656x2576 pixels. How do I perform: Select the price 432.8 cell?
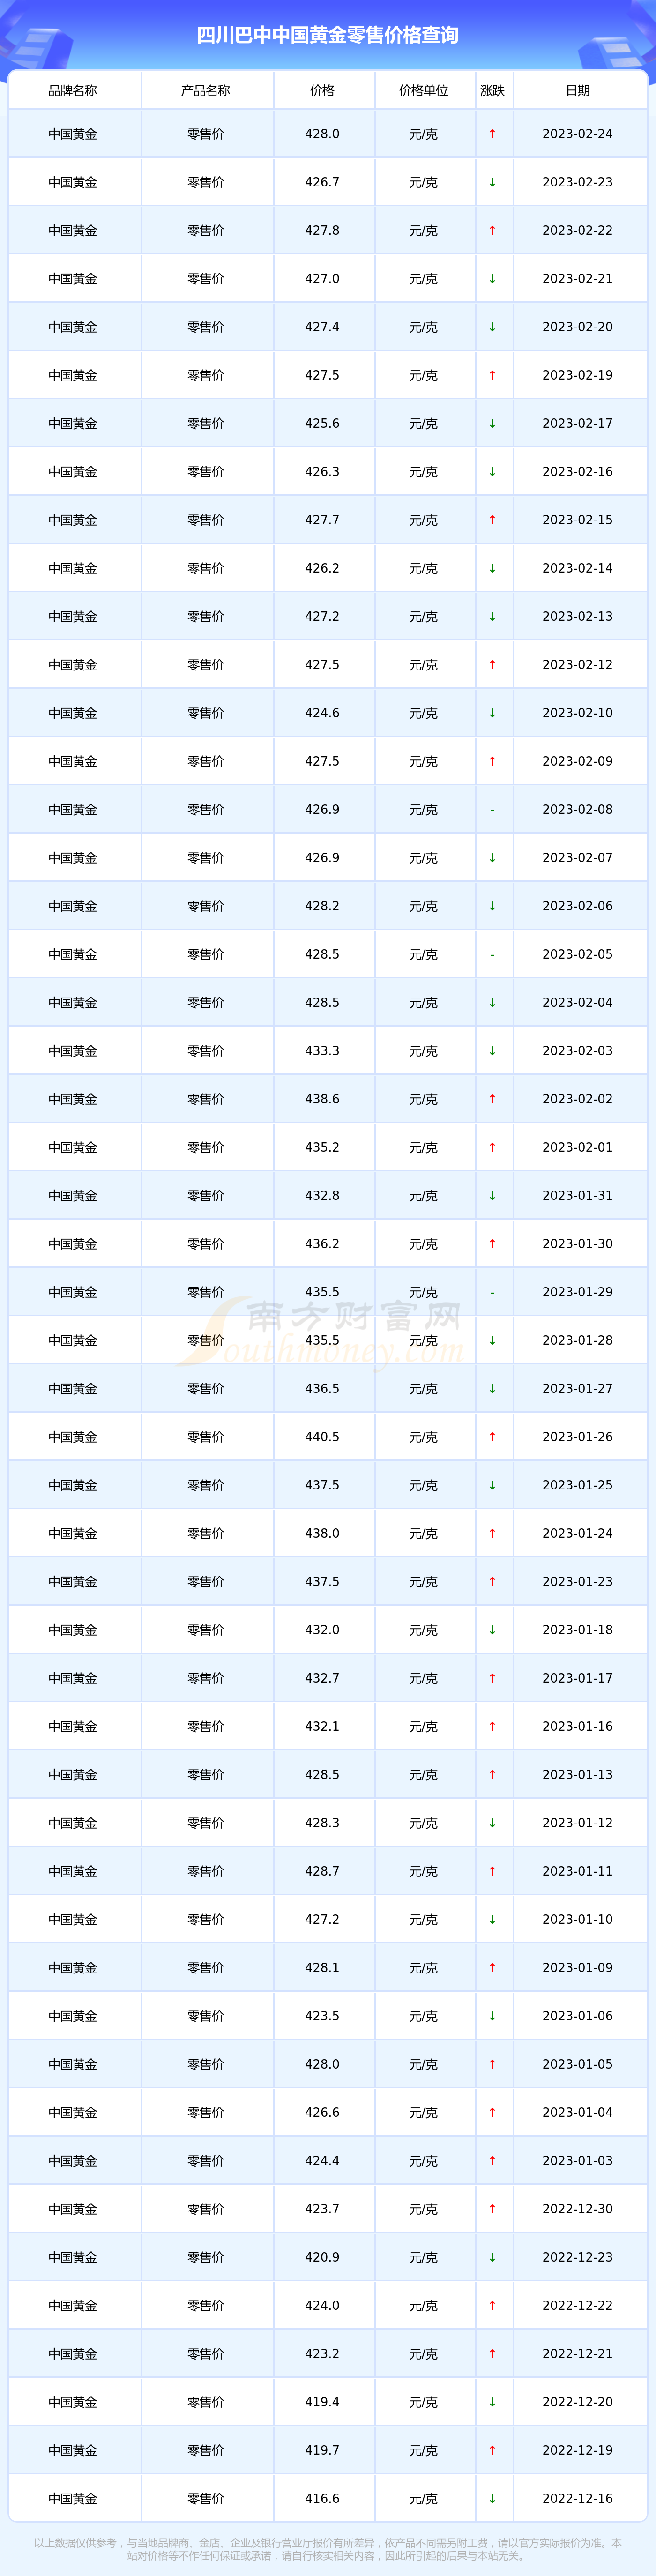322,1196
